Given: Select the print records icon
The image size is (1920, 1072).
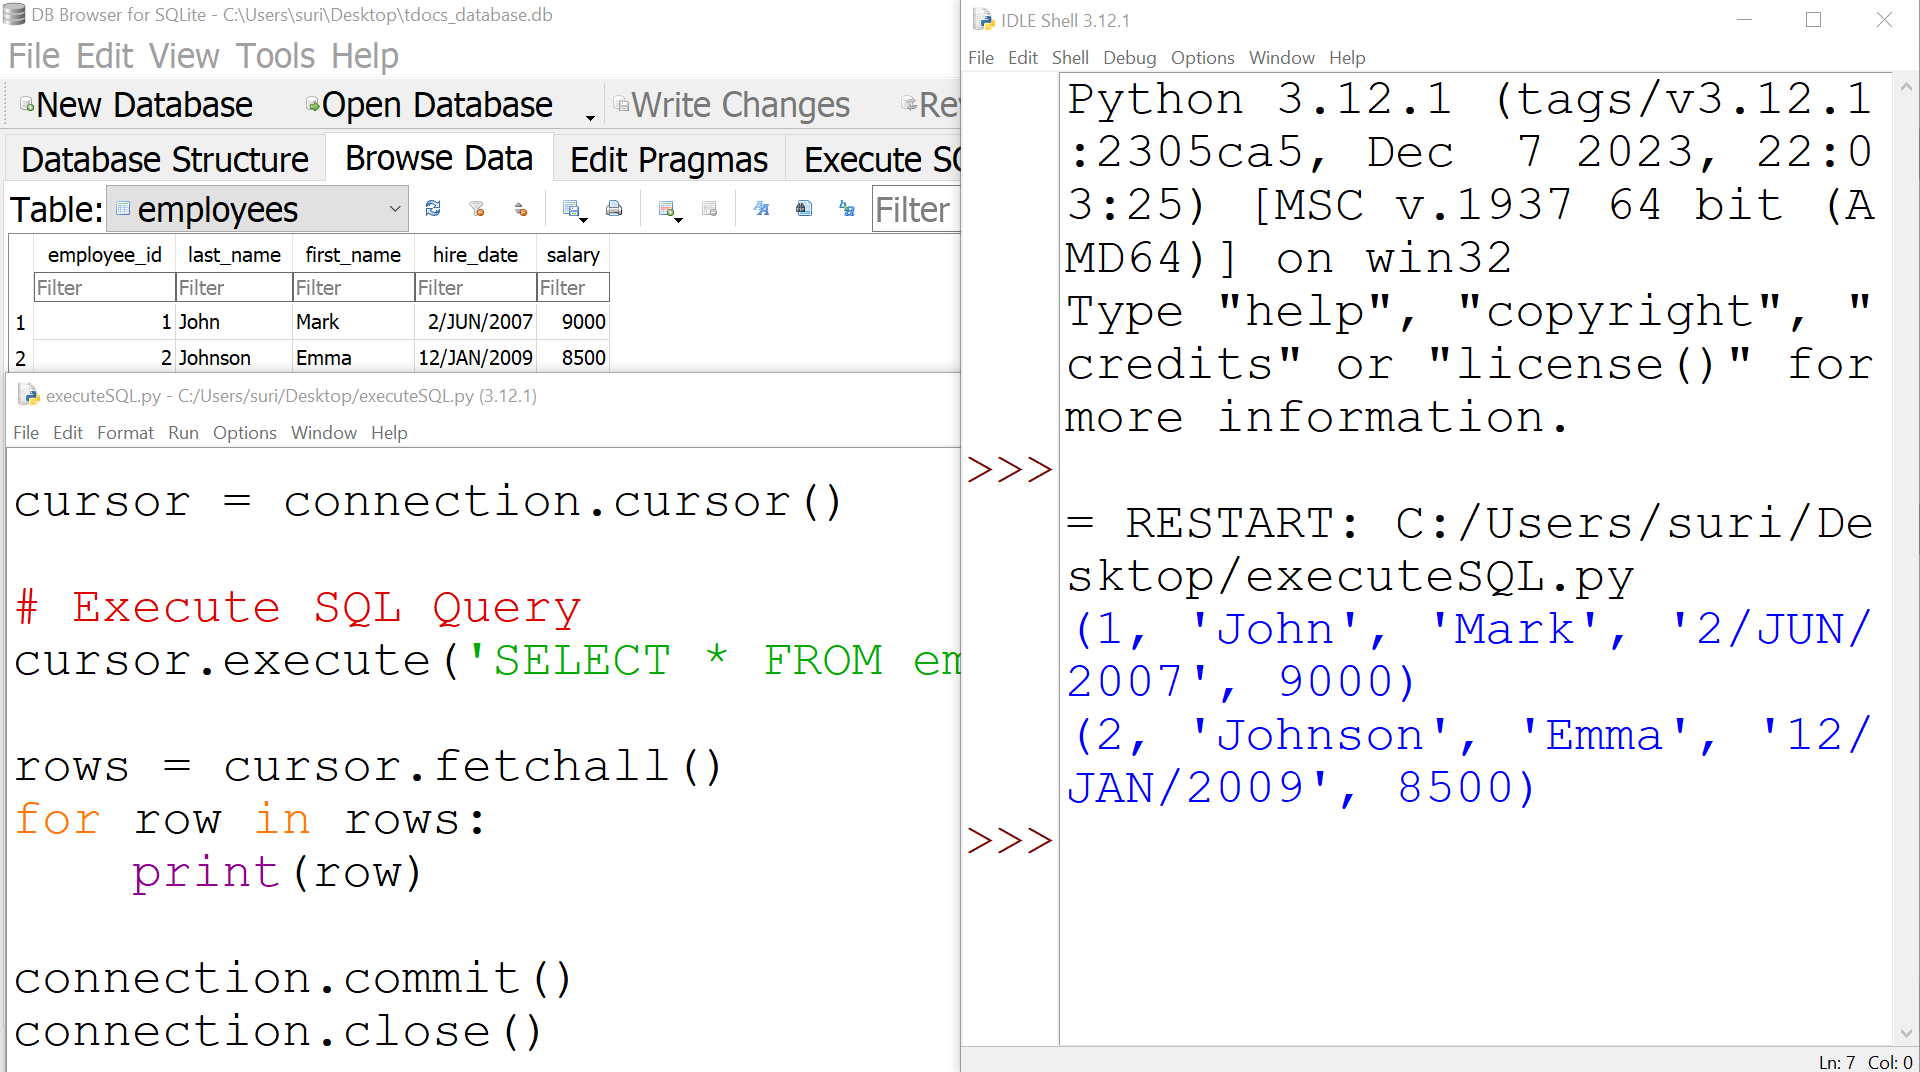Looking at the screenshot, I should coord(614,208).
